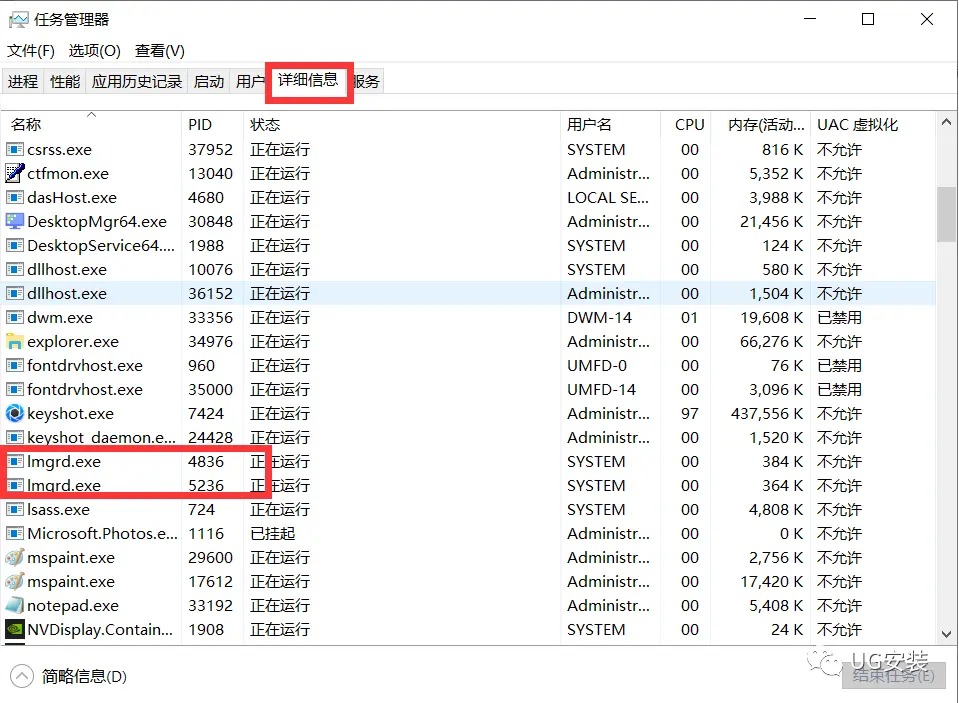Image resolution: width=959 pixels, height=703 pixels.
Task: Click the NVDisplay.Container NVIDIA icon
Action: click(x=15, y=630)
